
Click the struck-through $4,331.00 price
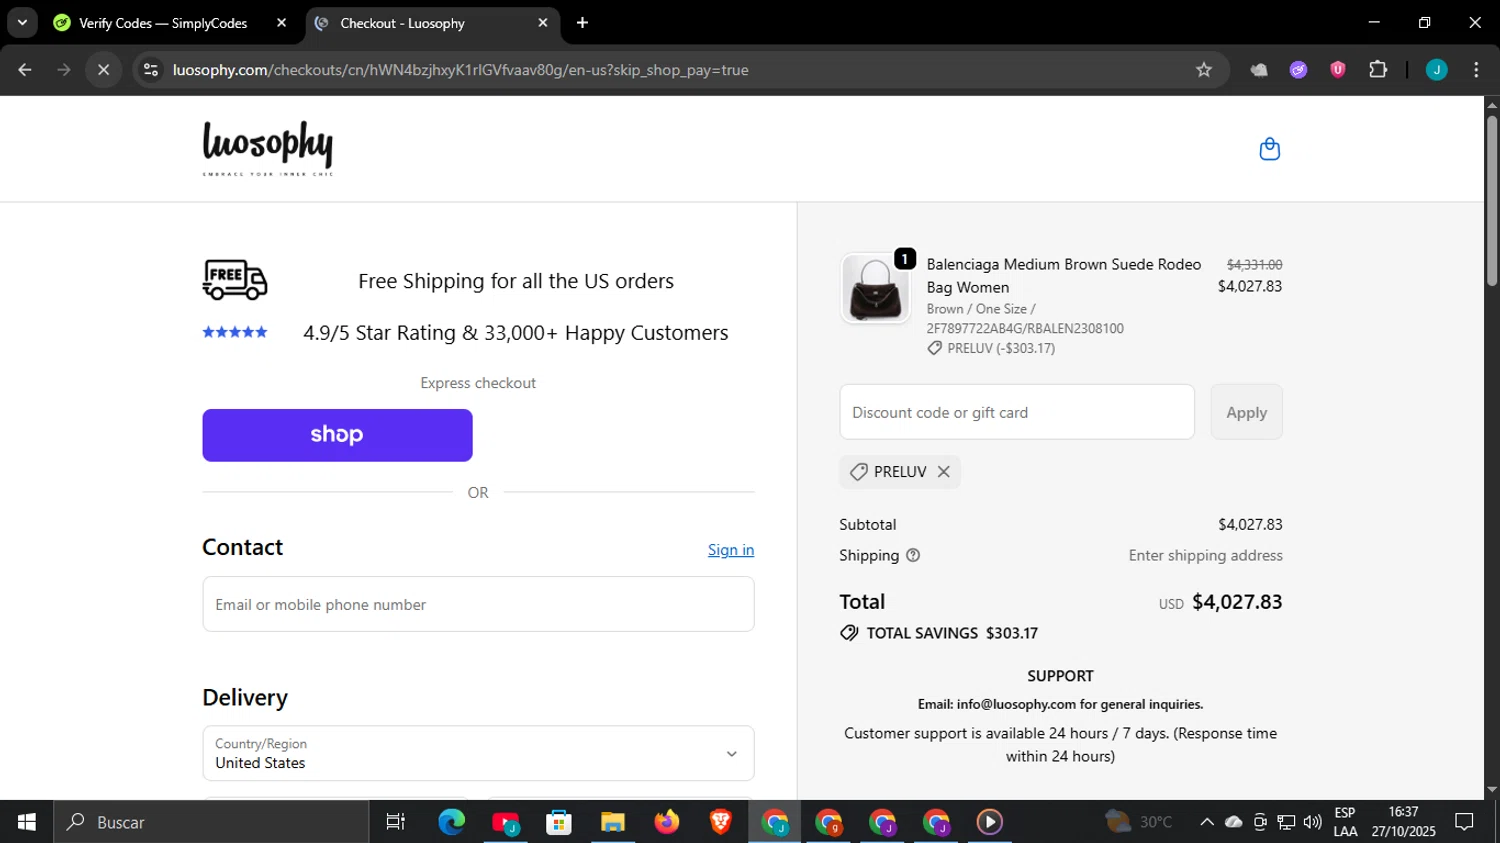pos(1254,265)
